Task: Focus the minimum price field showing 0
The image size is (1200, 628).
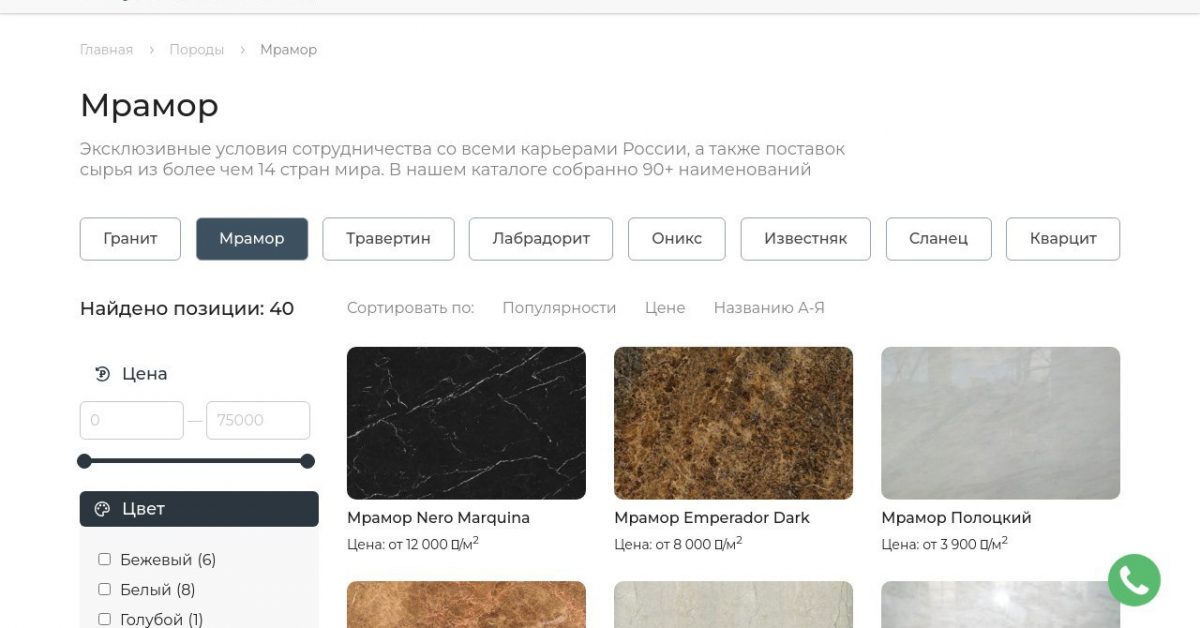Action: click(x=132, y=420)
